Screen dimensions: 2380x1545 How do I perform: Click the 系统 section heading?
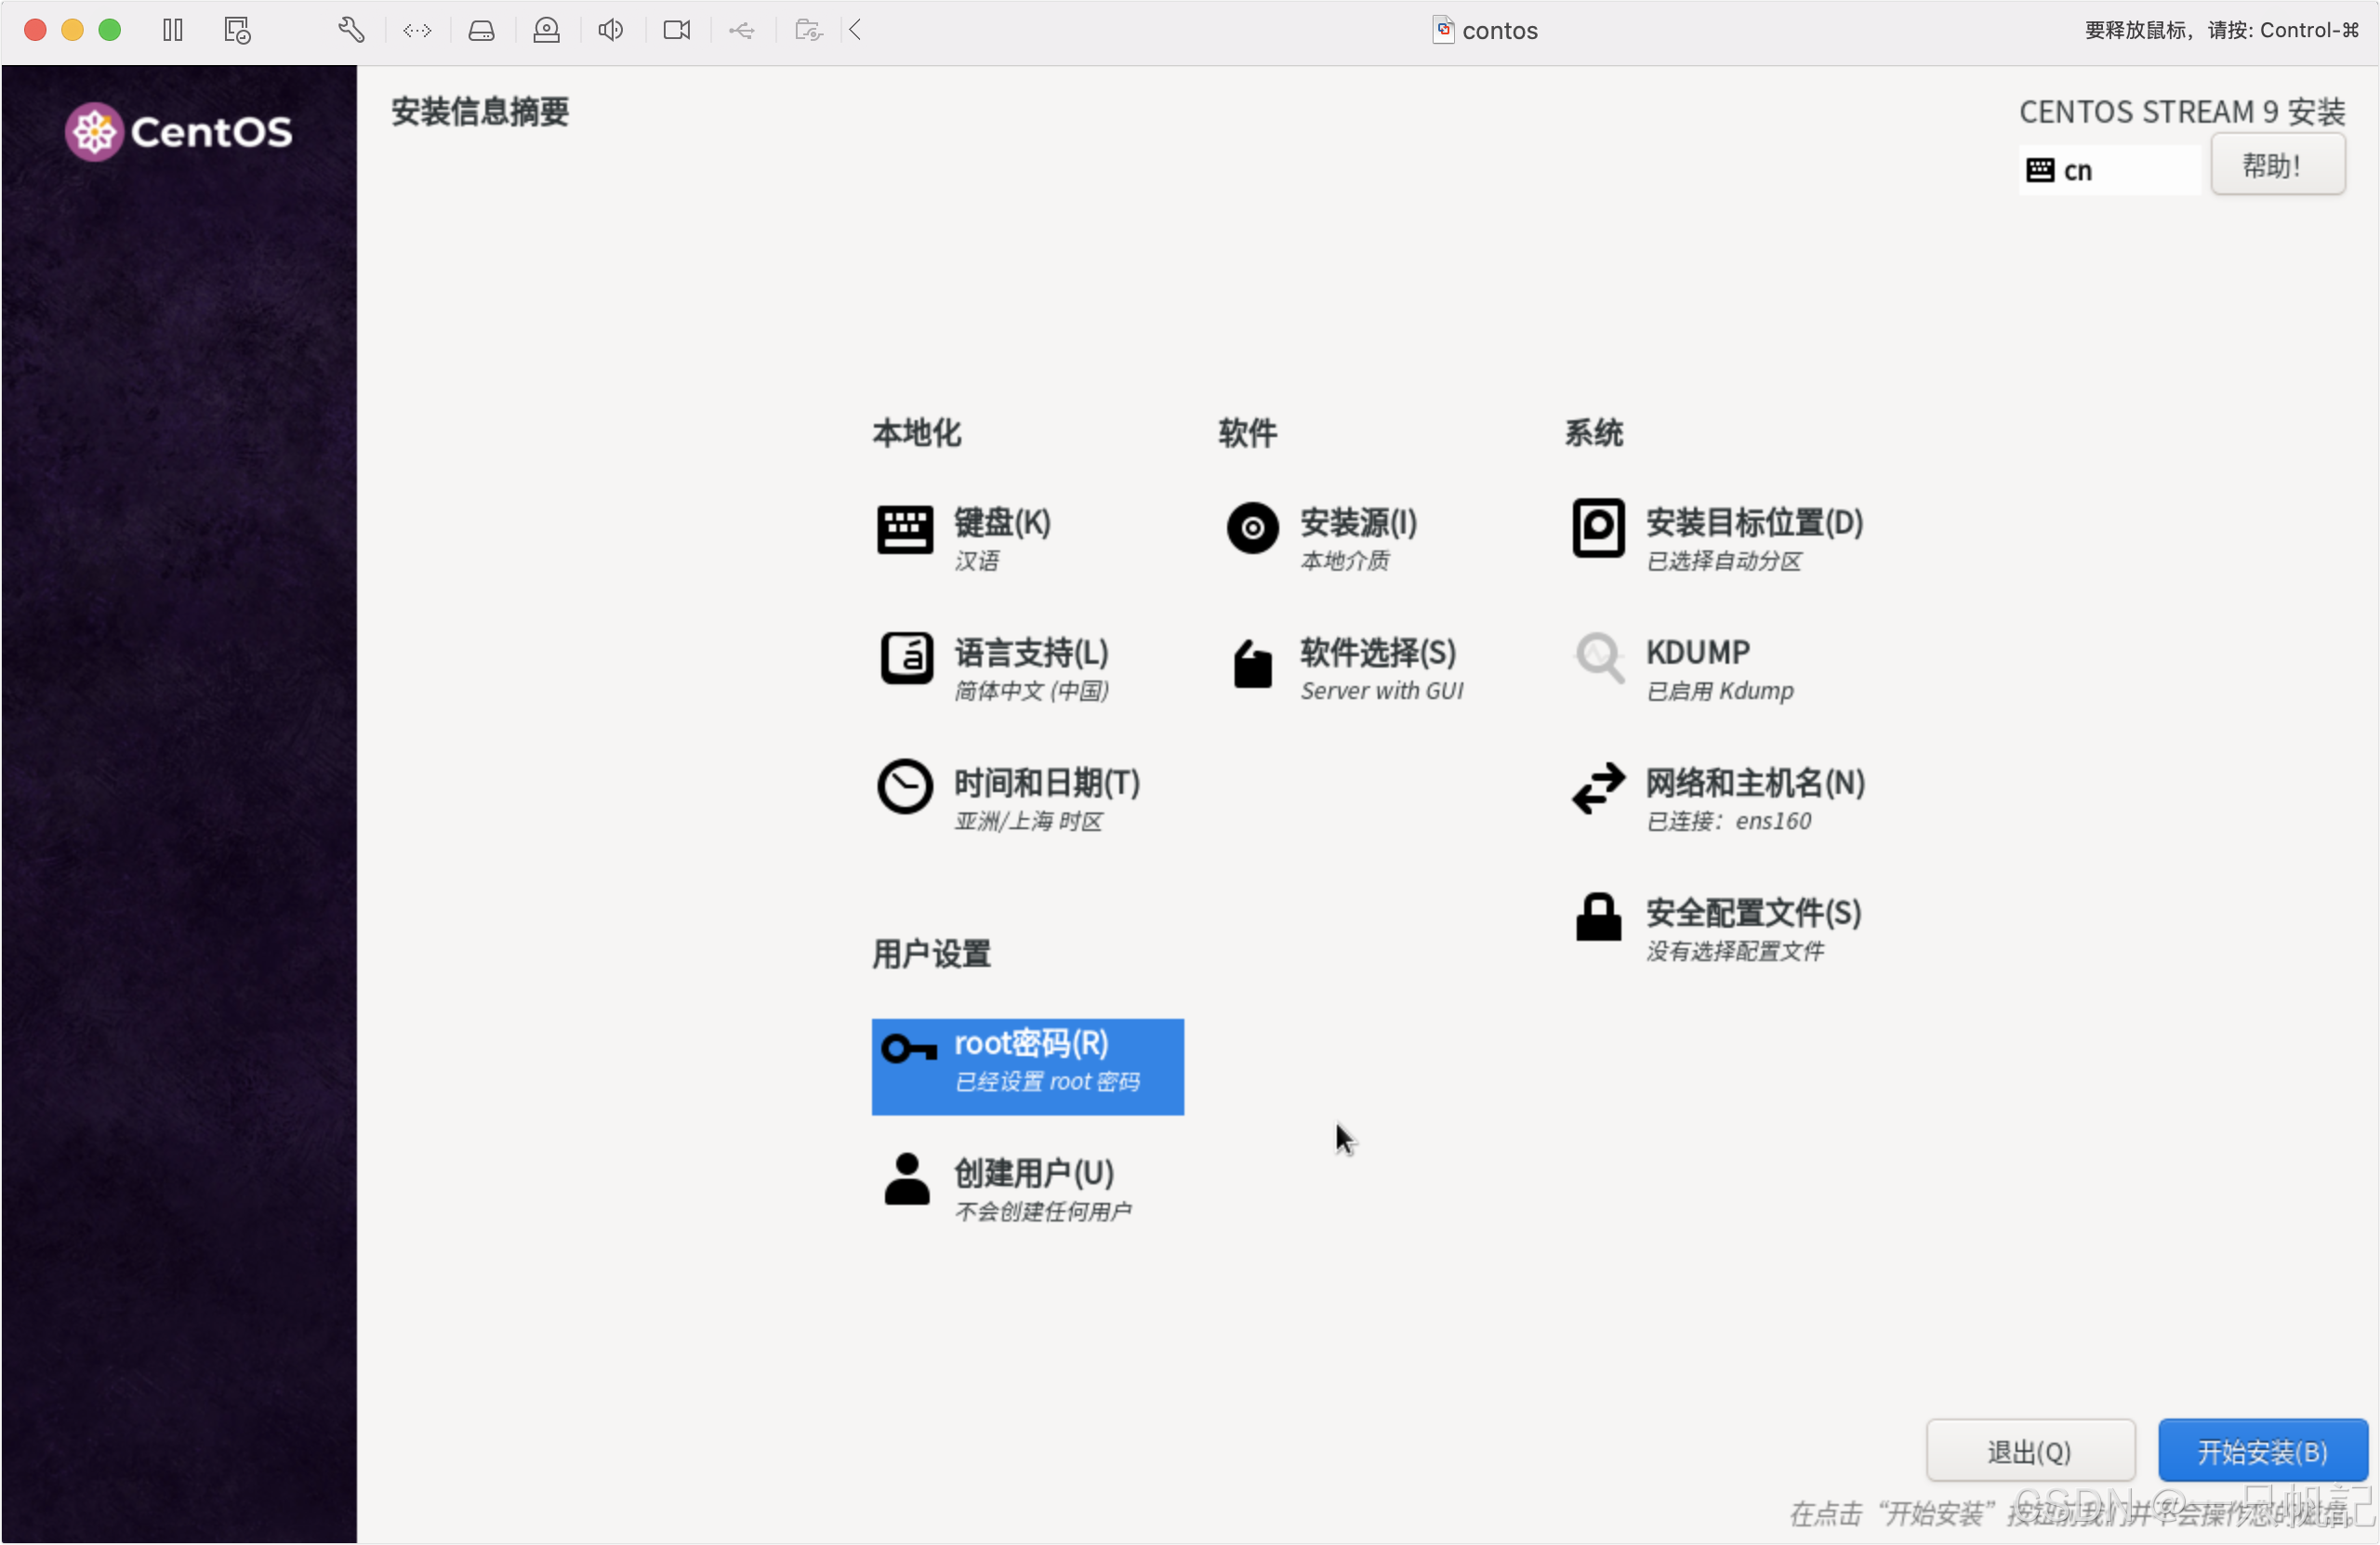1594,433
